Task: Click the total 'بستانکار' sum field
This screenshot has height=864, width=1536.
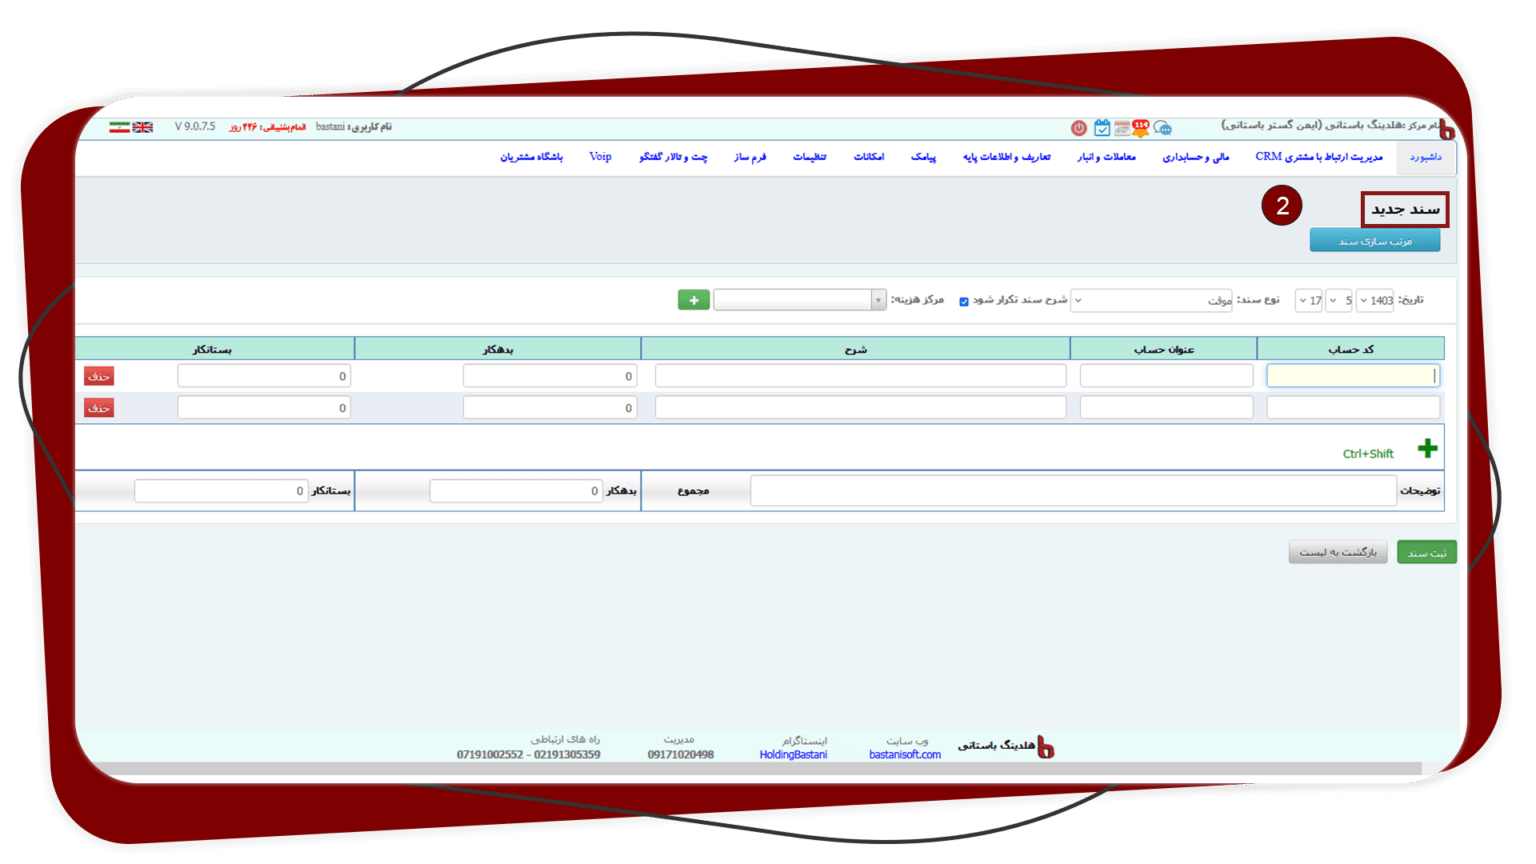Action: coord(221,491)
